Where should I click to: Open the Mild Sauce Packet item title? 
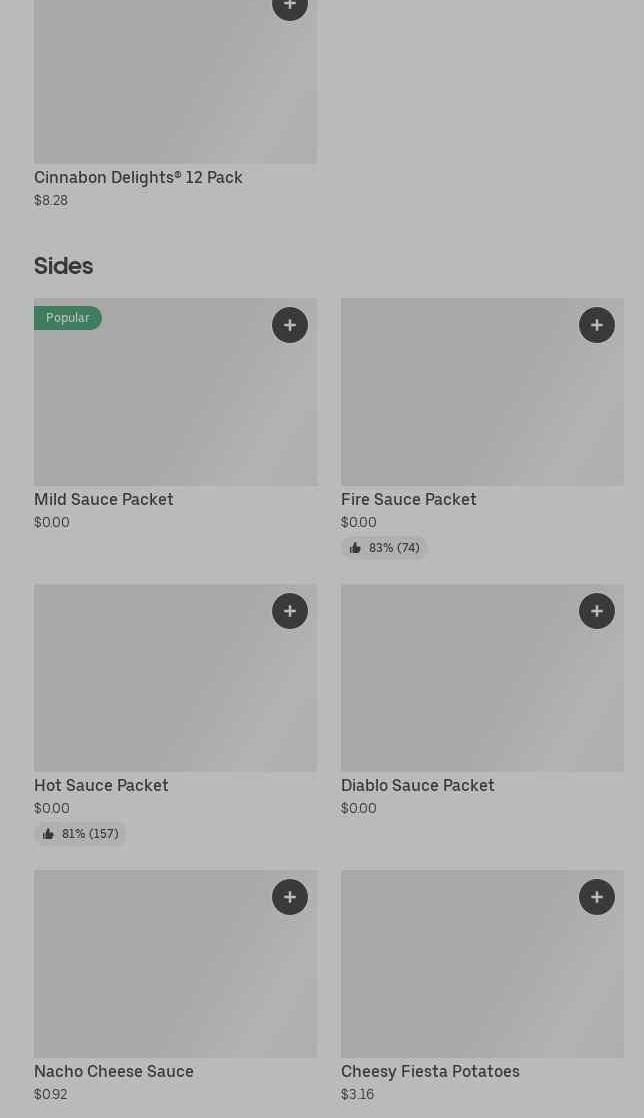coord(104,499)
